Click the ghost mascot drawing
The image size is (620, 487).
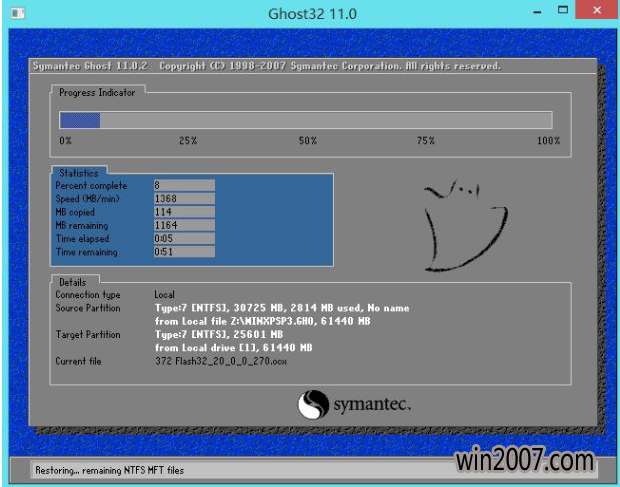pyautogui.click(x=465, y=225)
